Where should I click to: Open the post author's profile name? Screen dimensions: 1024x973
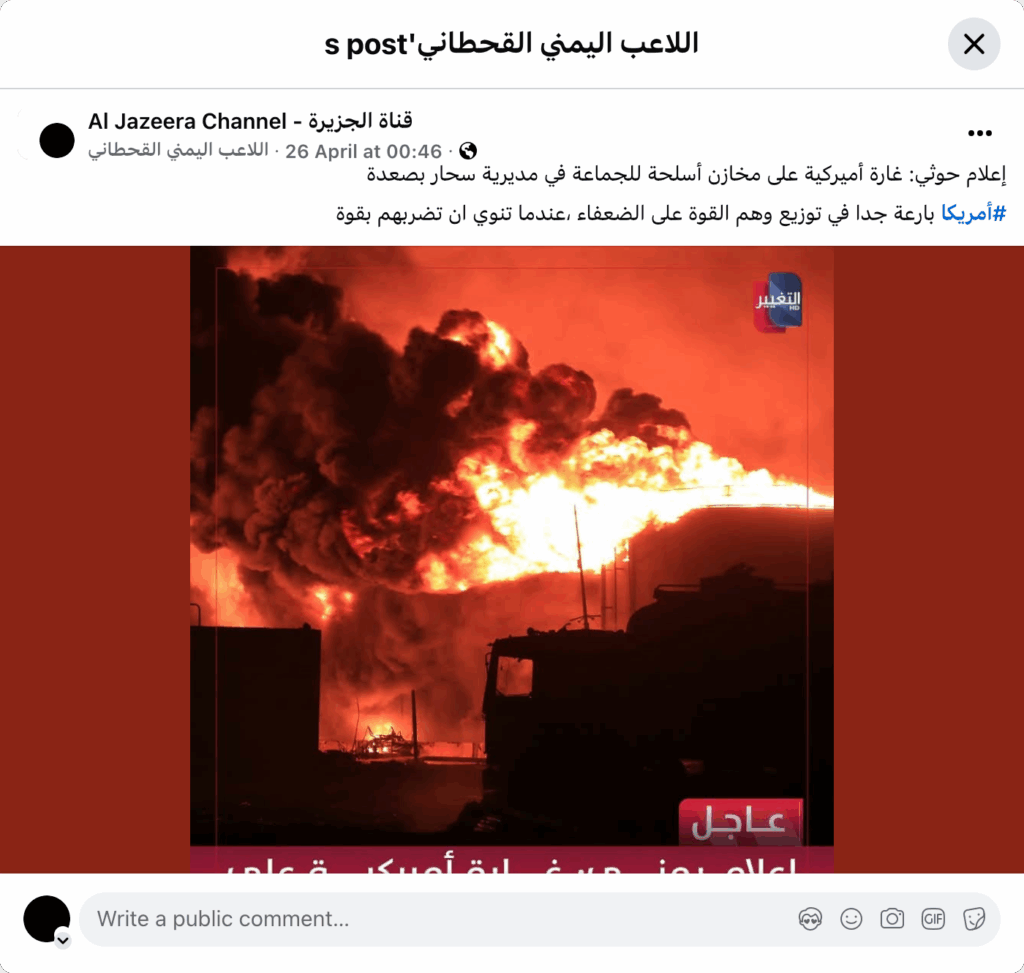tap(178, 150)
